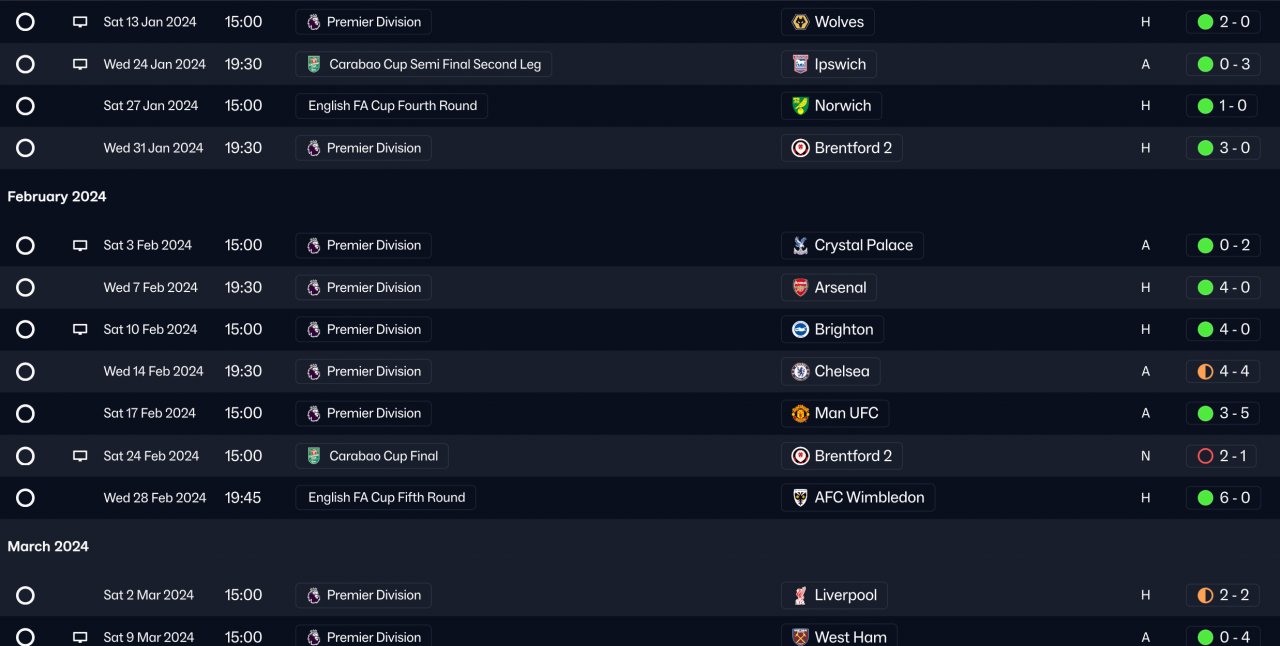
Task: View the 4 - 4 result against Chelsea
Action: pyautogui.click(x=1223, y=372)
